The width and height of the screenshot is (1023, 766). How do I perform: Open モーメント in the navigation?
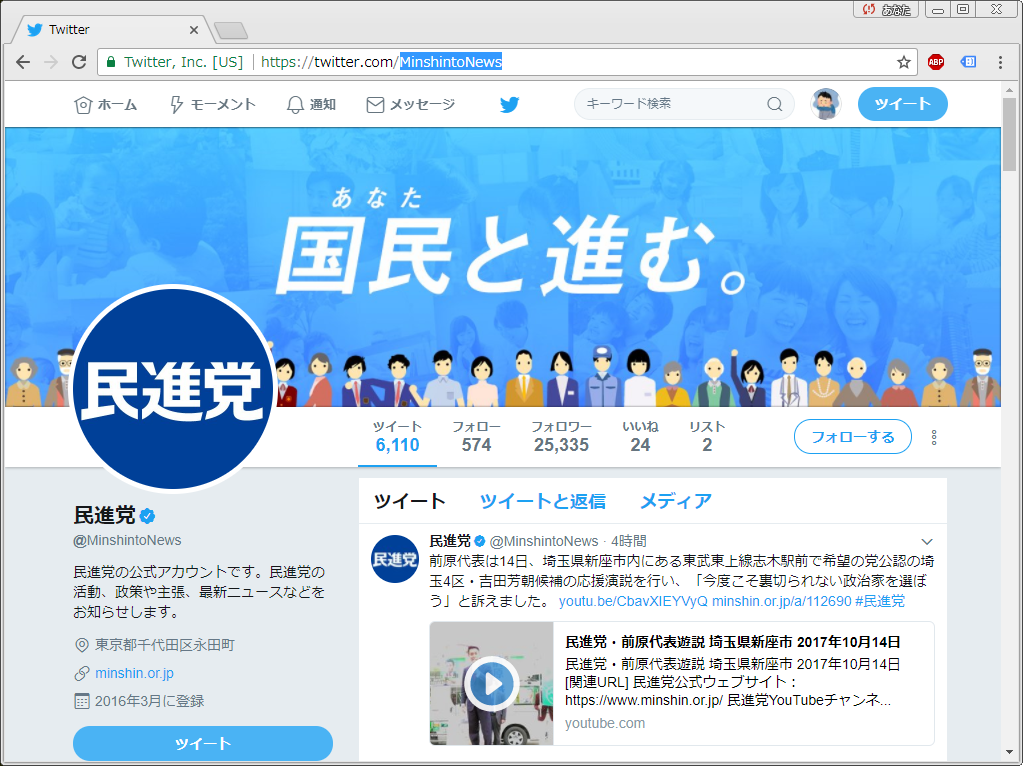213,104
